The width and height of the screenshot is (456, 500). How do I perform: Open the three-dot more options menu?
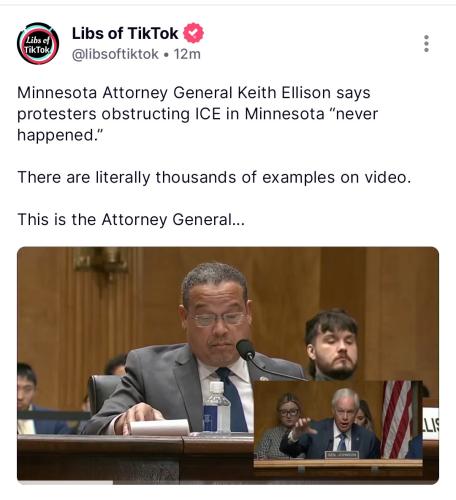click(x=426, y=43)
